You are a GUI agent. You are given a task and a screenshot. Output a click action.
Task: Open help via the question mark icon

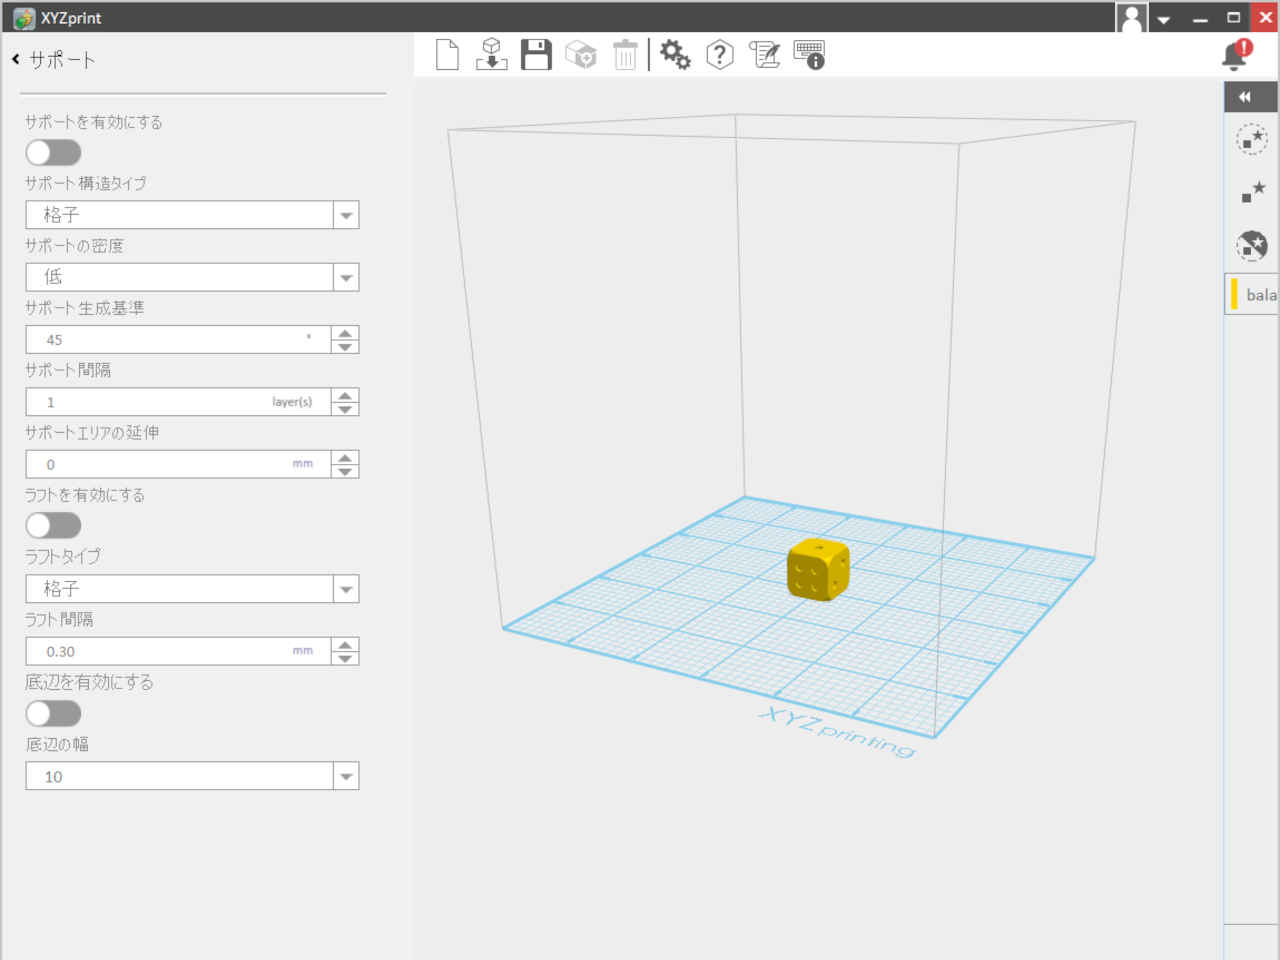pyautogui.click(x=720, y=55)
